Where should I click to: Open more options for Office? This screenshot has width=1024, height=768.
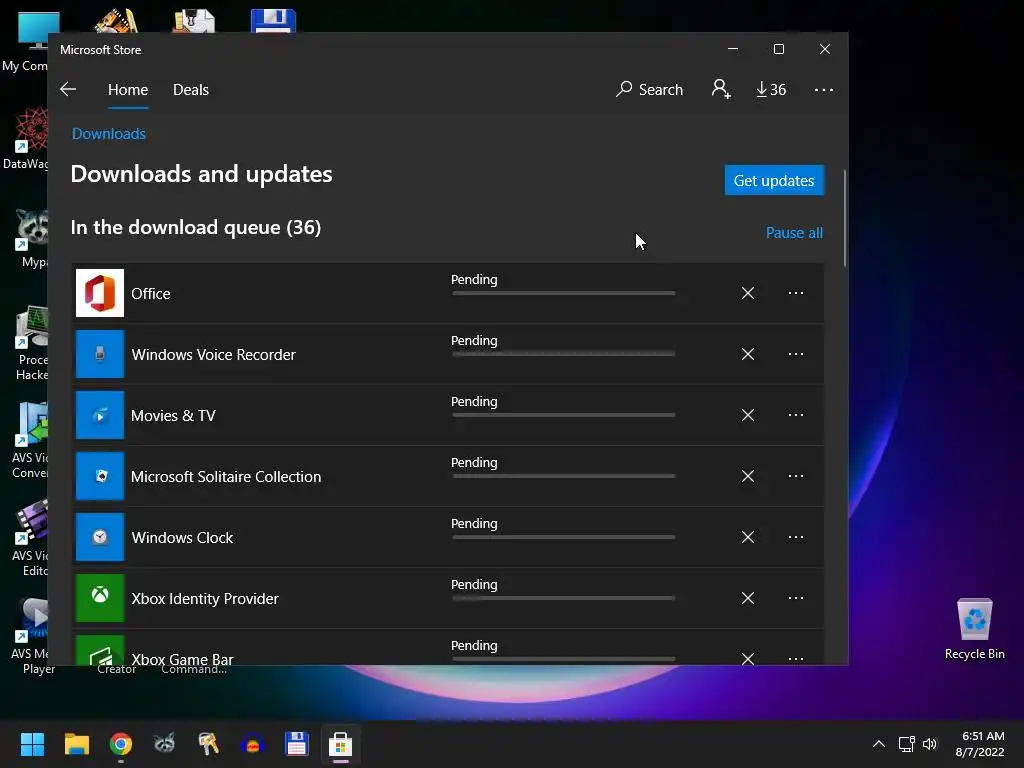point(795,293)
